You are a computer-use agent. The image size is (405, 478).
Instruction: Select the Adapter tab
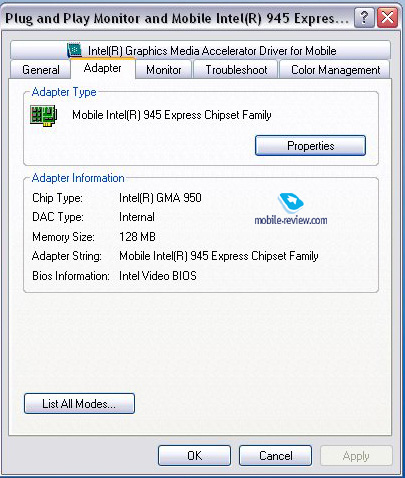(x=103, y=68)
